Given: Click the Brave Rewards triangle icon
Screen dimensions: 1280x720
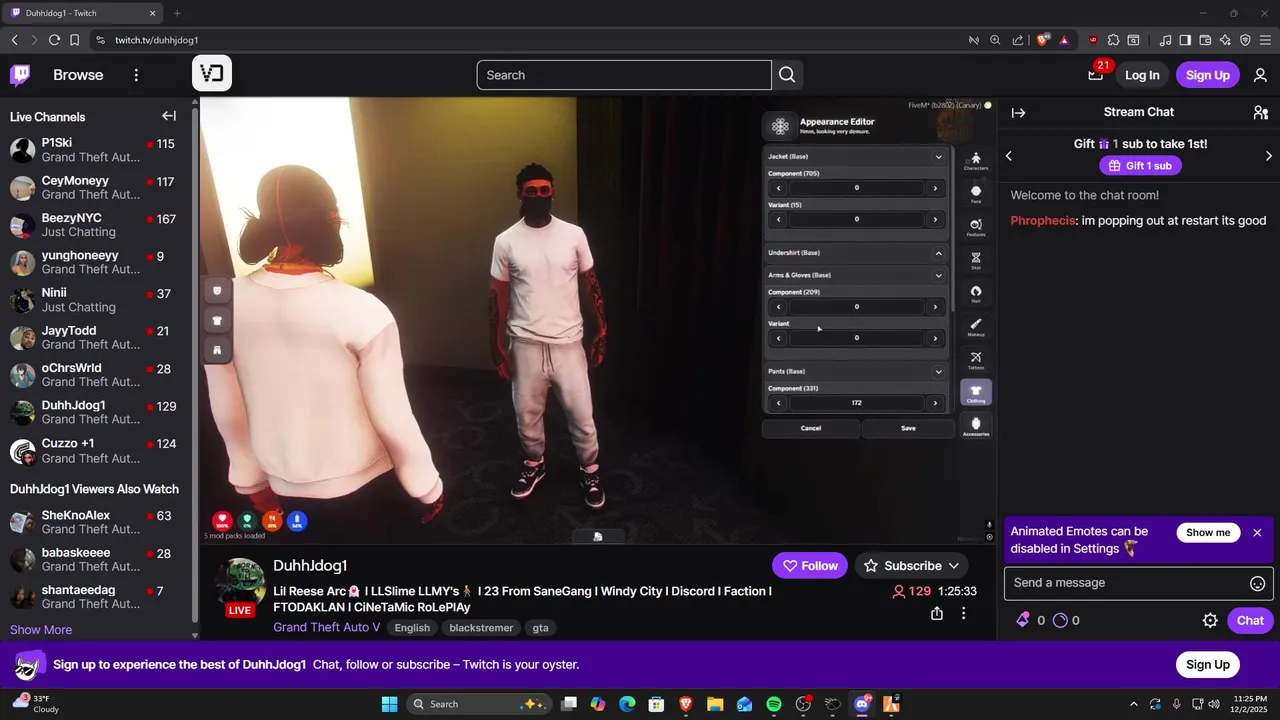Looking at the screenshot, I should pos(1064,40).
